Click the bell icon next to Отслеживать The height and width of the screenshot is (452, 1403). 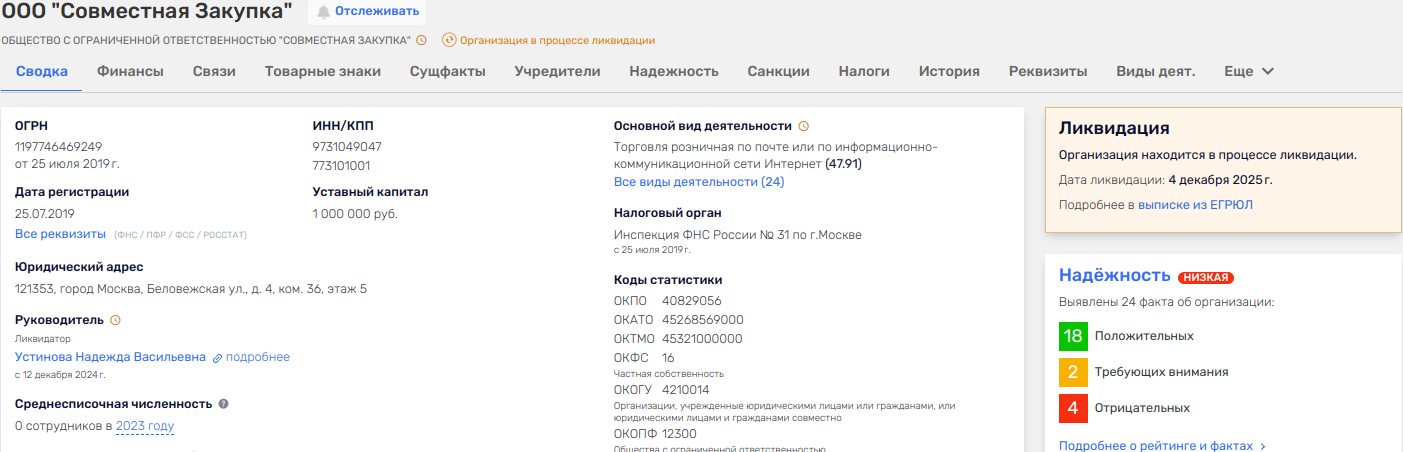[323, 12]
